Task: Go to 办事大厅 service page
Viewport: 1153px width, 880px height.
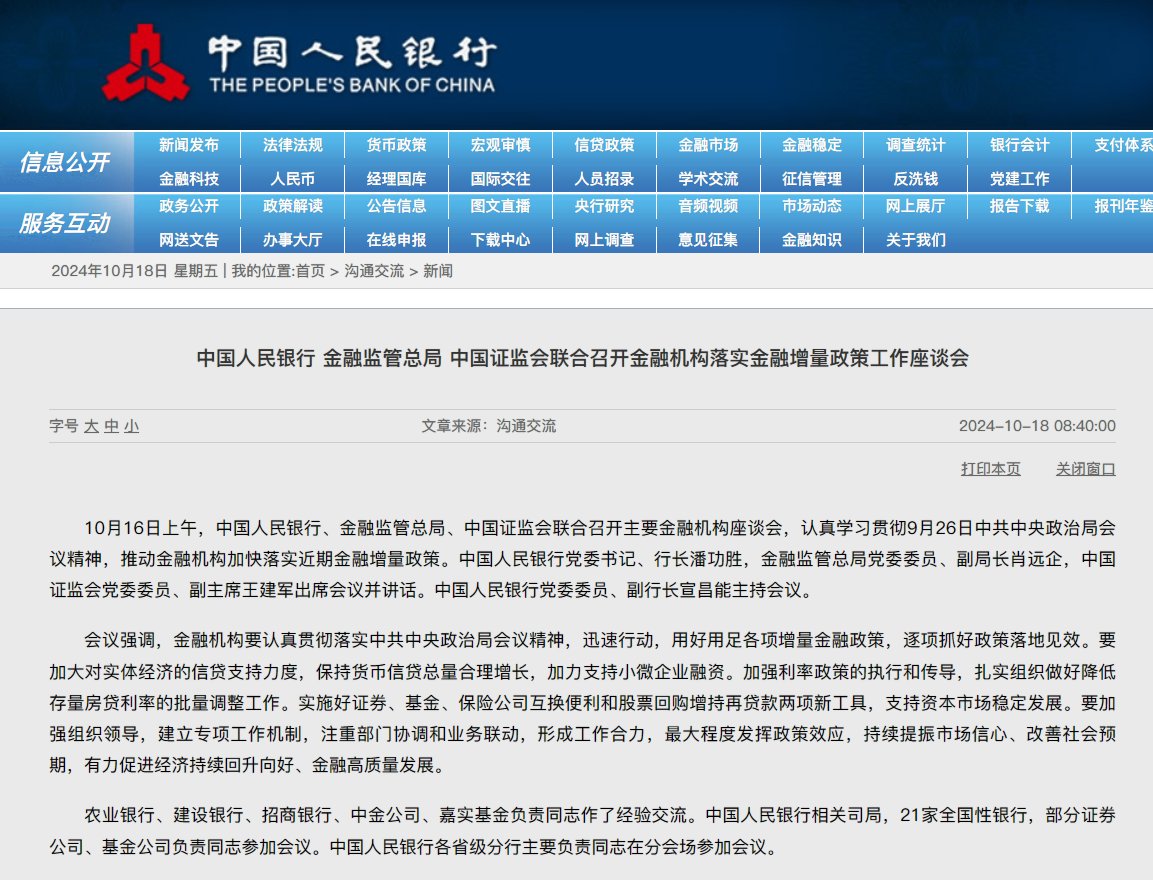Action: coord(293,240)
